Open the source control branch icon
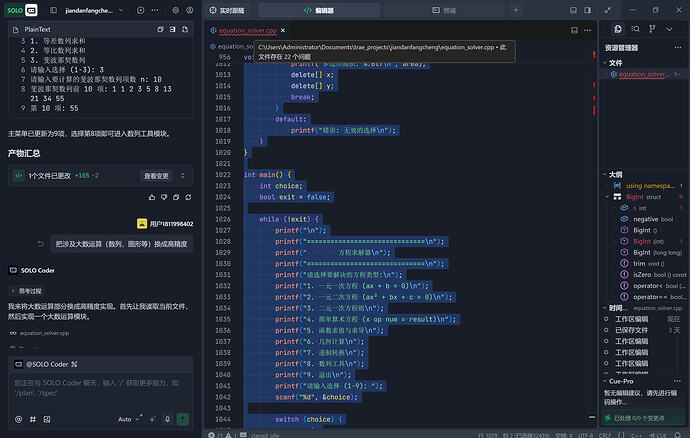690x438 pixels. pyautogui.click(x=652, y=29)
